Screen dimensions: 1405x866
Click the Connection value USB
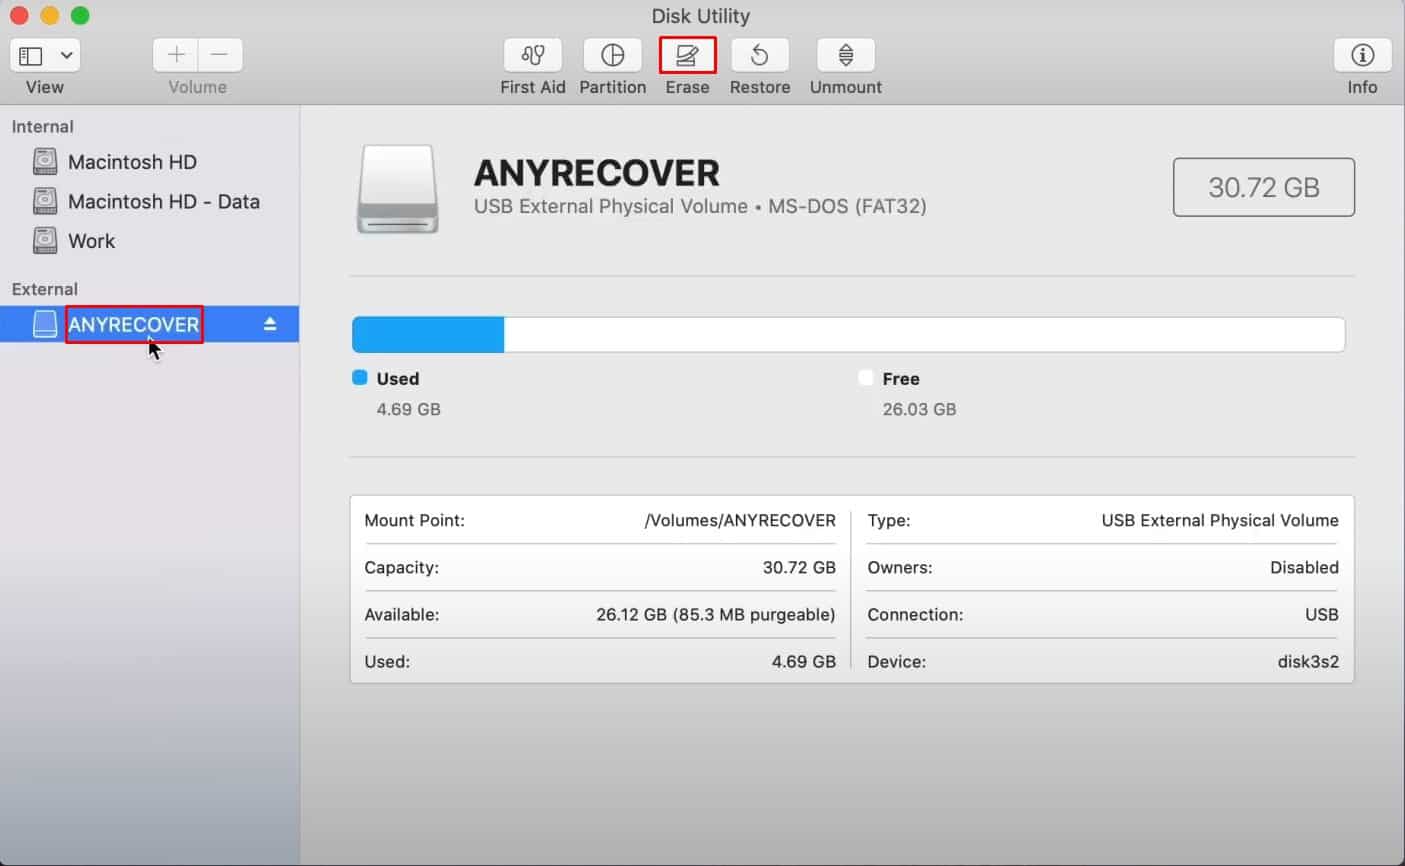(x=1322, y=615)
